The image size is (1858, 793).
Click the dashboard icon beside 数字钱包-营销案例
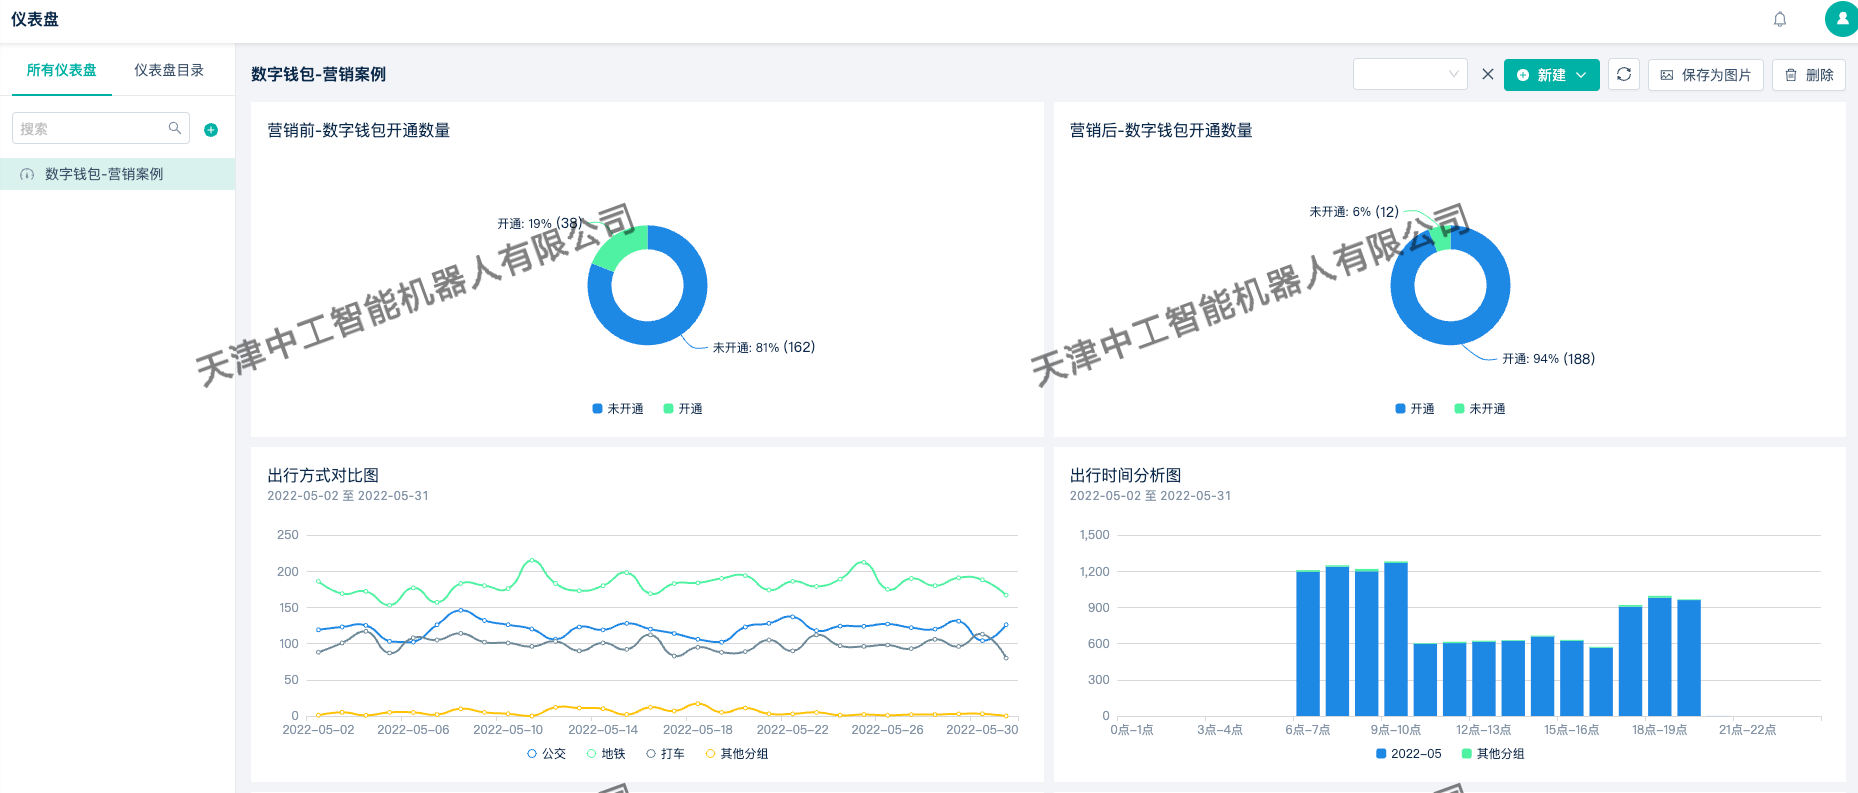27,174
